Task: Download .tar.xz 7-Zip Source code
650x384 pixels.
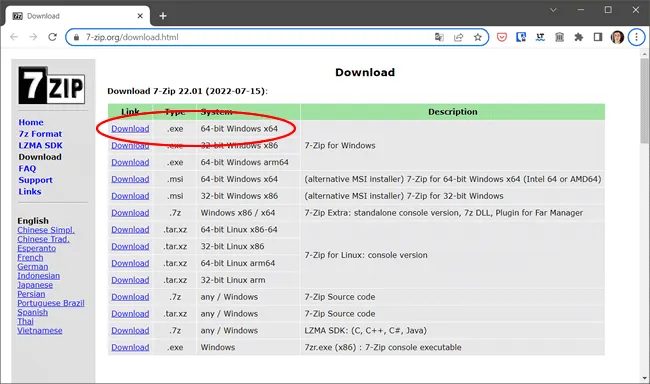Action: [130, 314]
